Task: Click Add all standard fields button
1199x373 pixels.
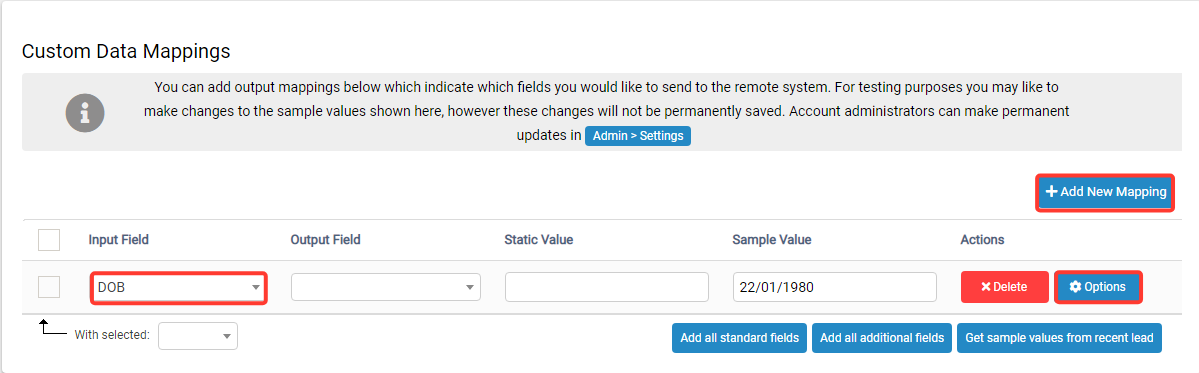Action: 739,338
